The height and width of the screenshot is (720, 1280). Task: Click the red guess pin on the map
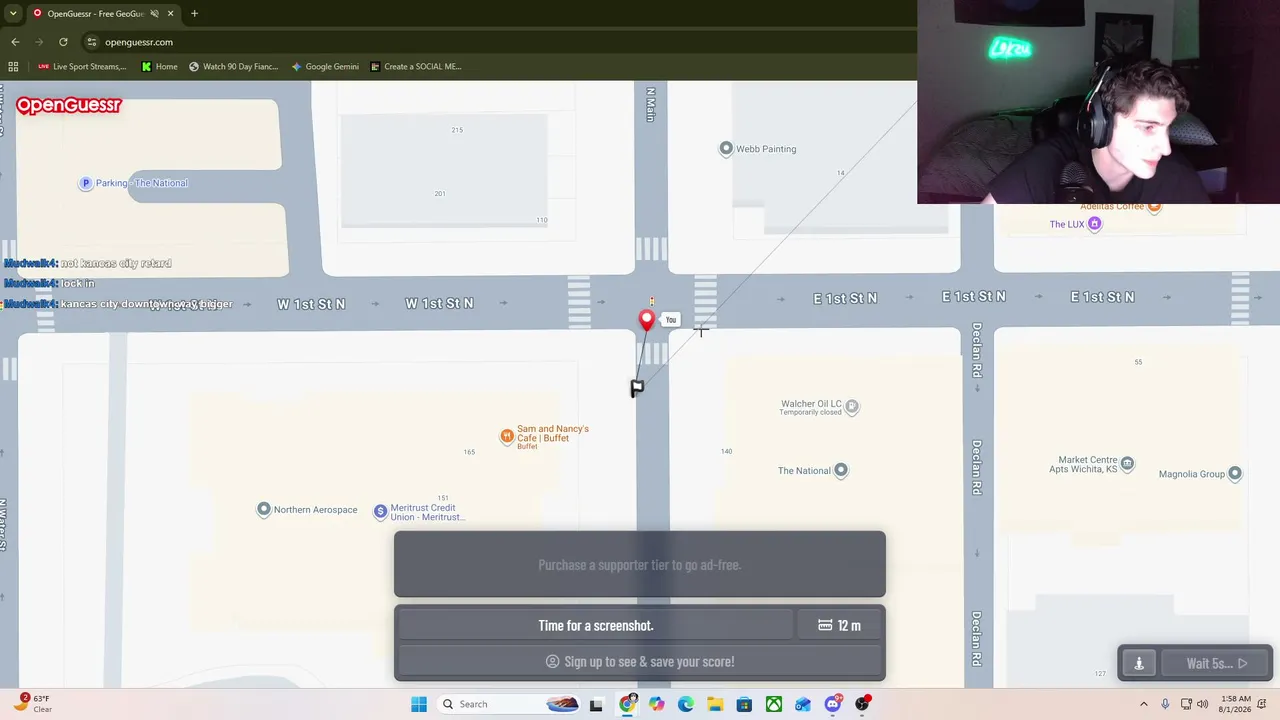tap(647, 320)
